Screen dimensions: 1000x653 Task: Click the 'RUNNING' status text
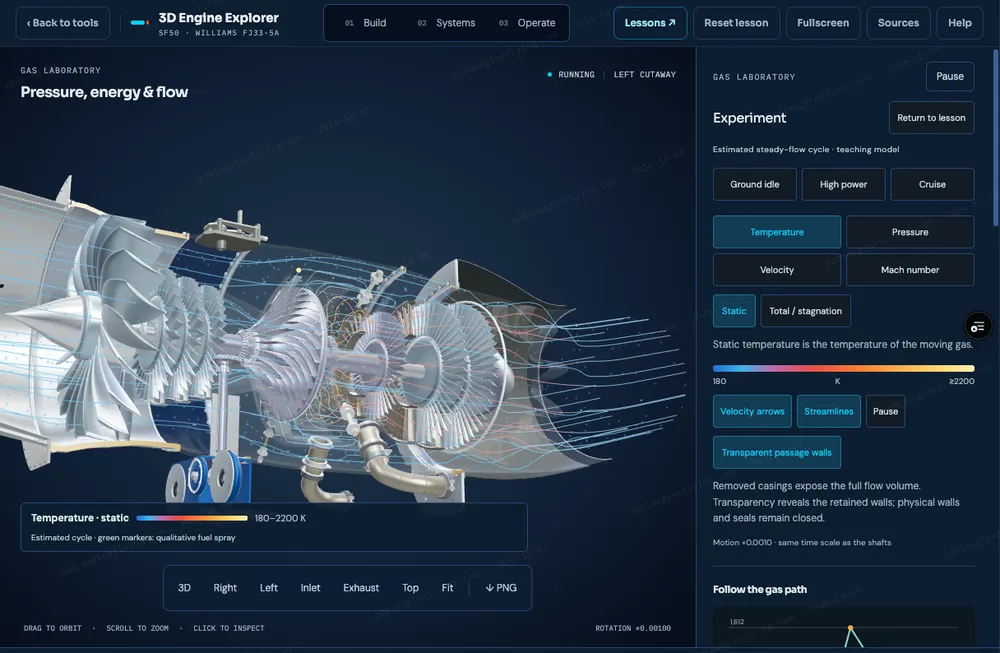576,75
